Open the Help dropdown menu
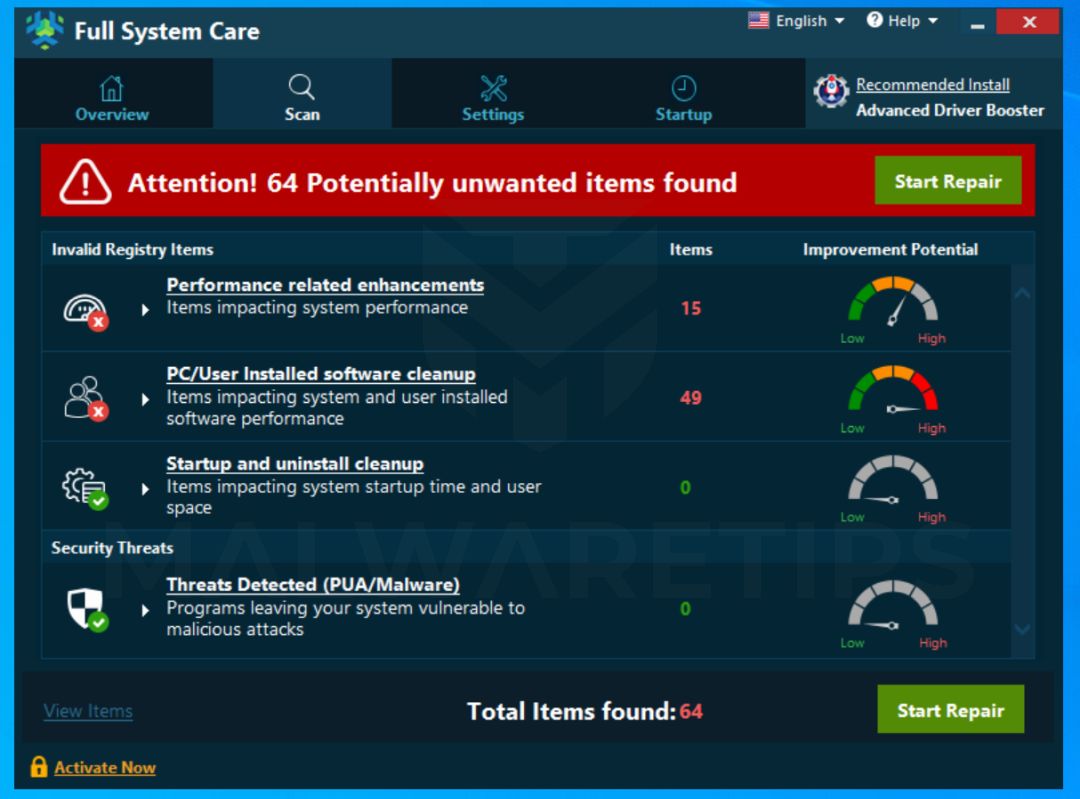 [x=902, y=21]
